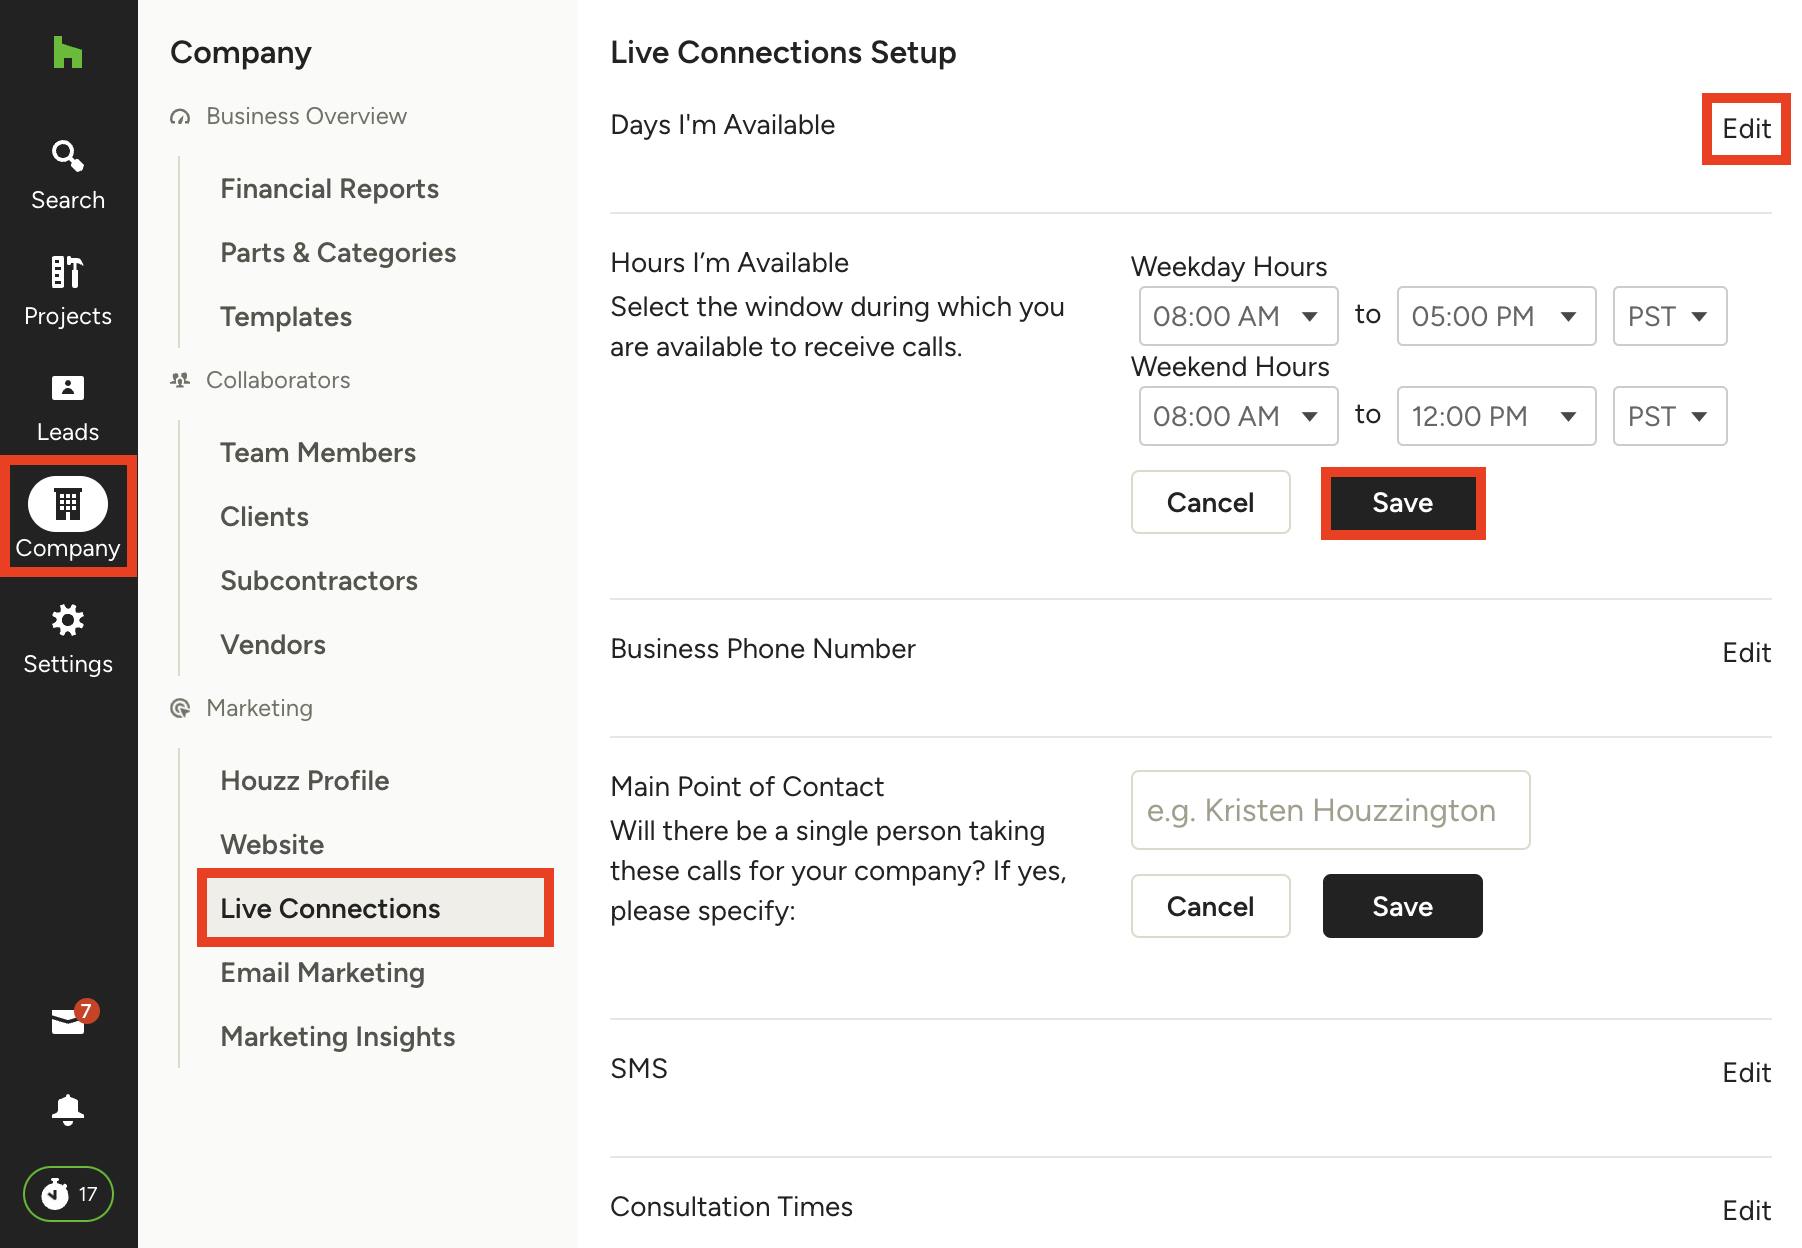
Task: Open the weekday start time dropdown
Action: point(1237,316)
